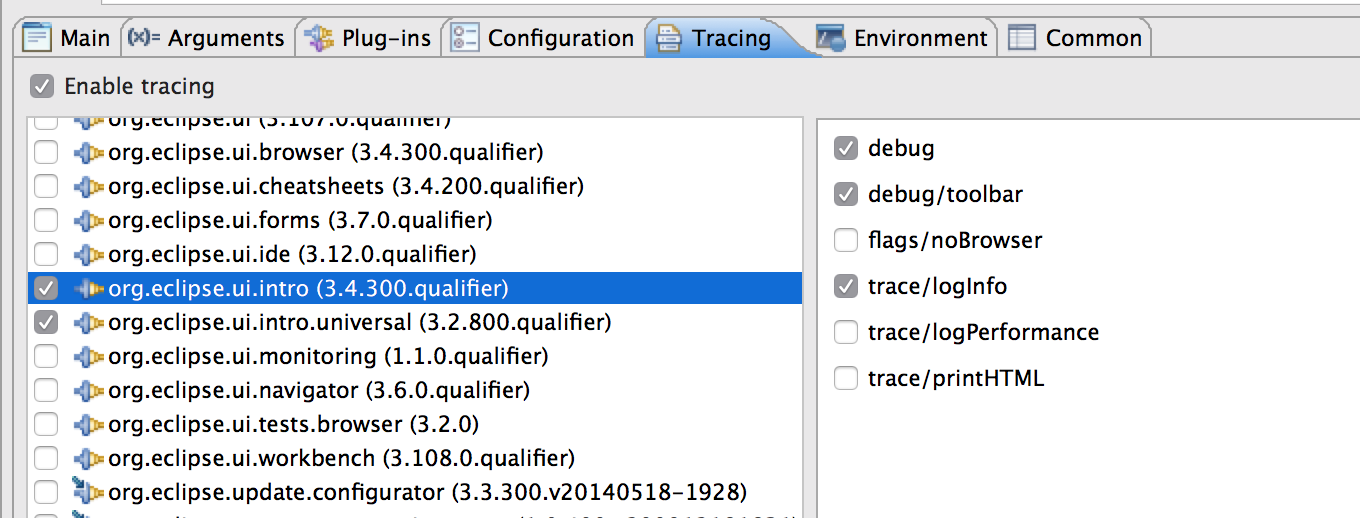The height and width of the screenshot is (518, 1360).
Task: Select org.eclipse.ui.monitoring (1.1.0.qualifier) row
Action: point(414,357)
